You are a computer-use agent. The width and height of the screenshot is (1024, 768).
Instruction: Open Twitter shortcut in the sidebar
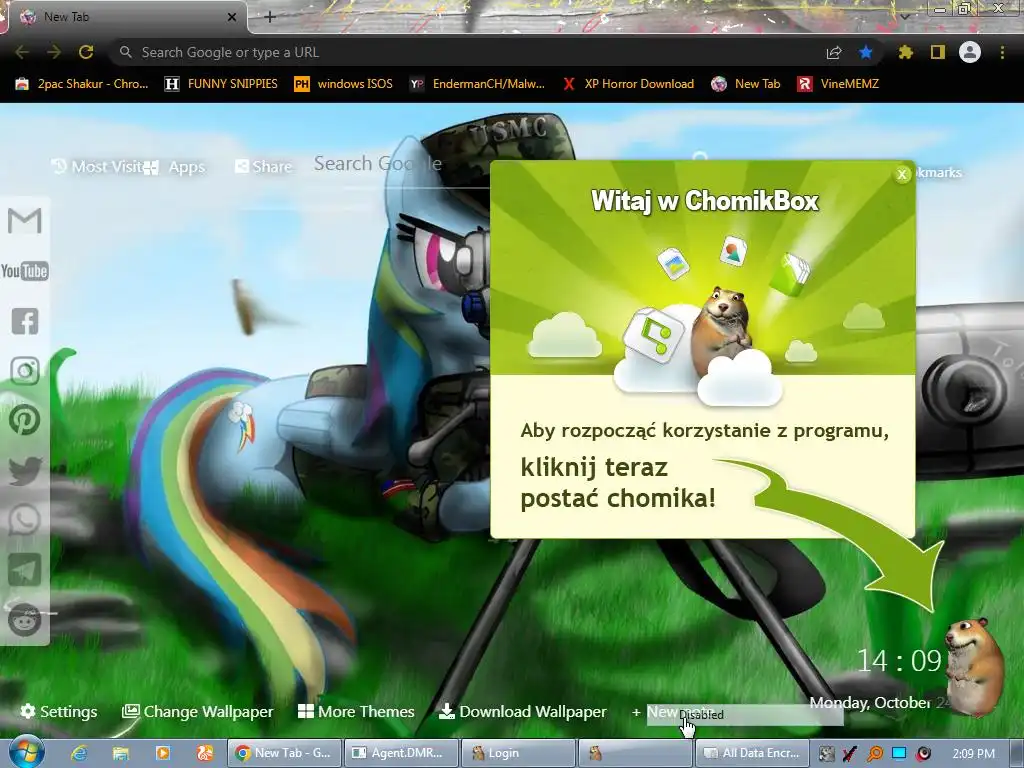tap(25, 471)
